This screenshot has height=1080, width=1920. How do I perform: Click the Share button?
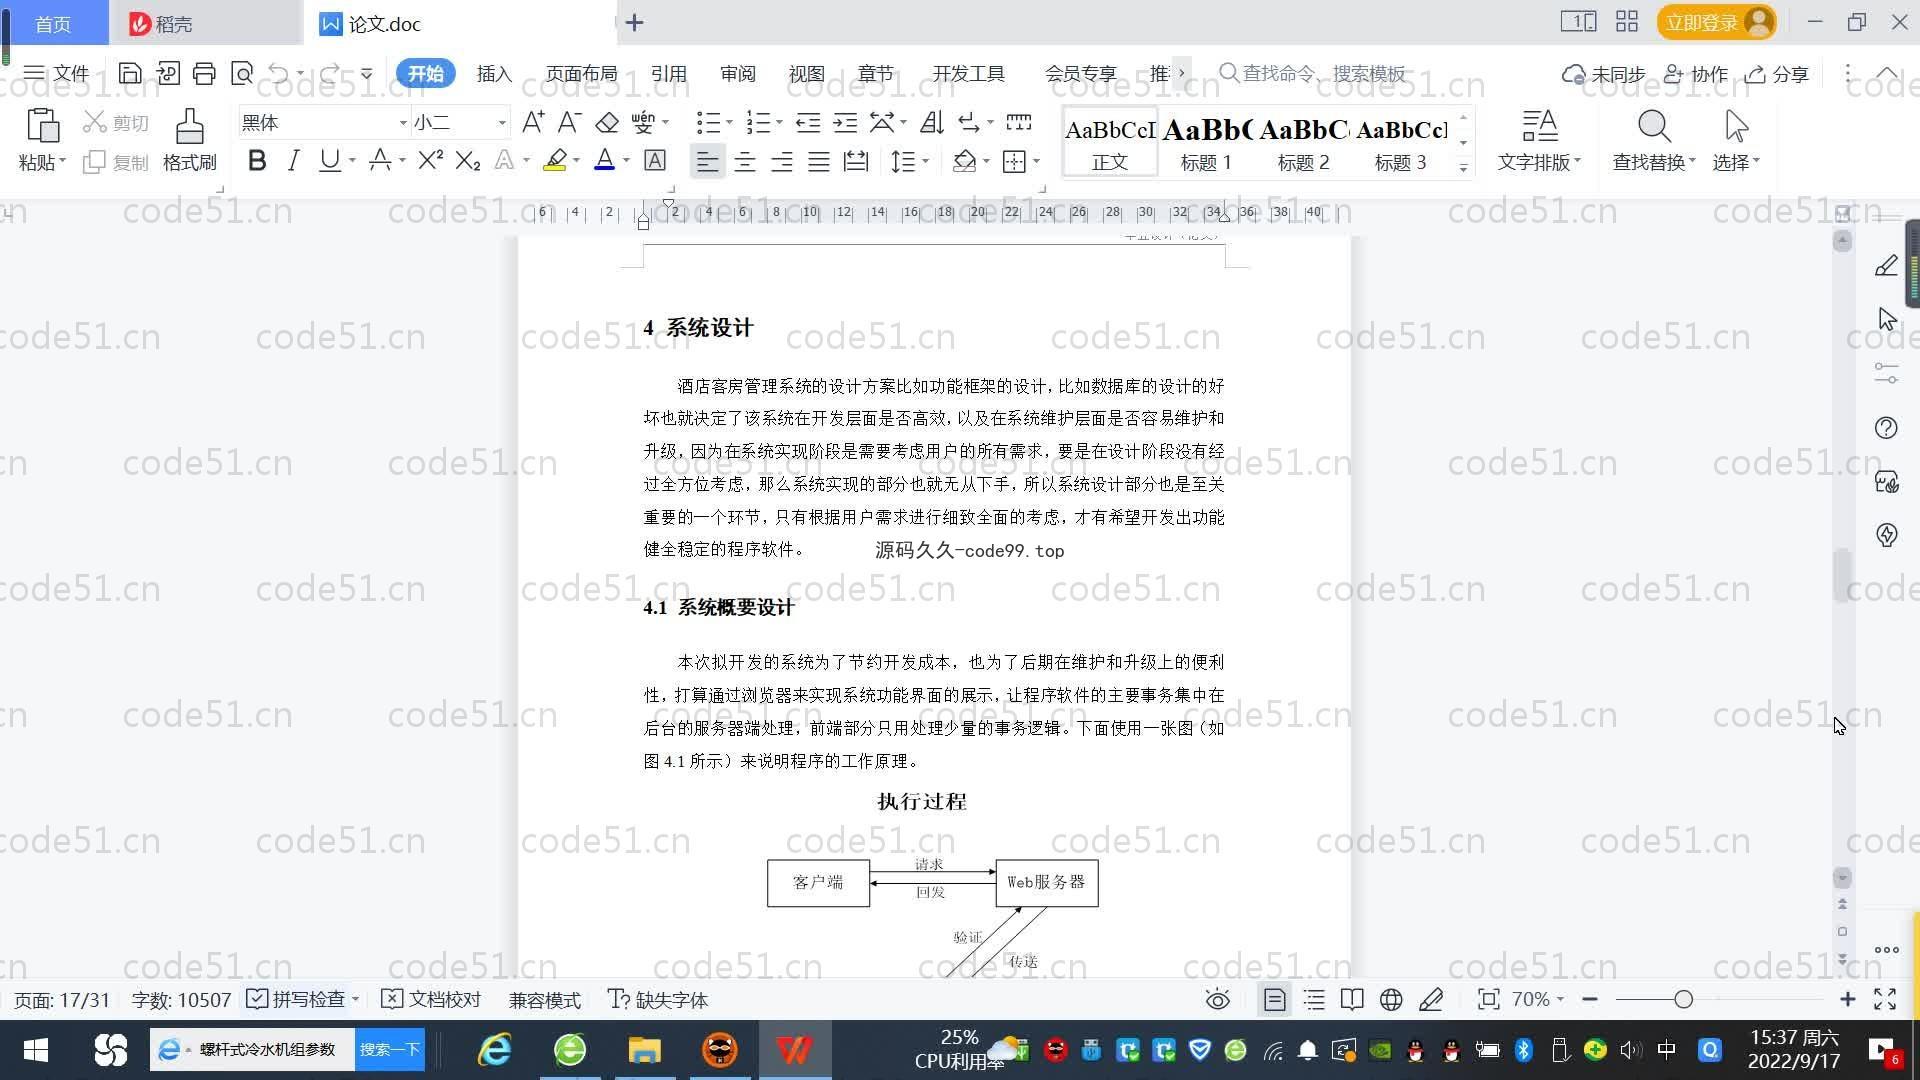click(x=1777, y=74)
